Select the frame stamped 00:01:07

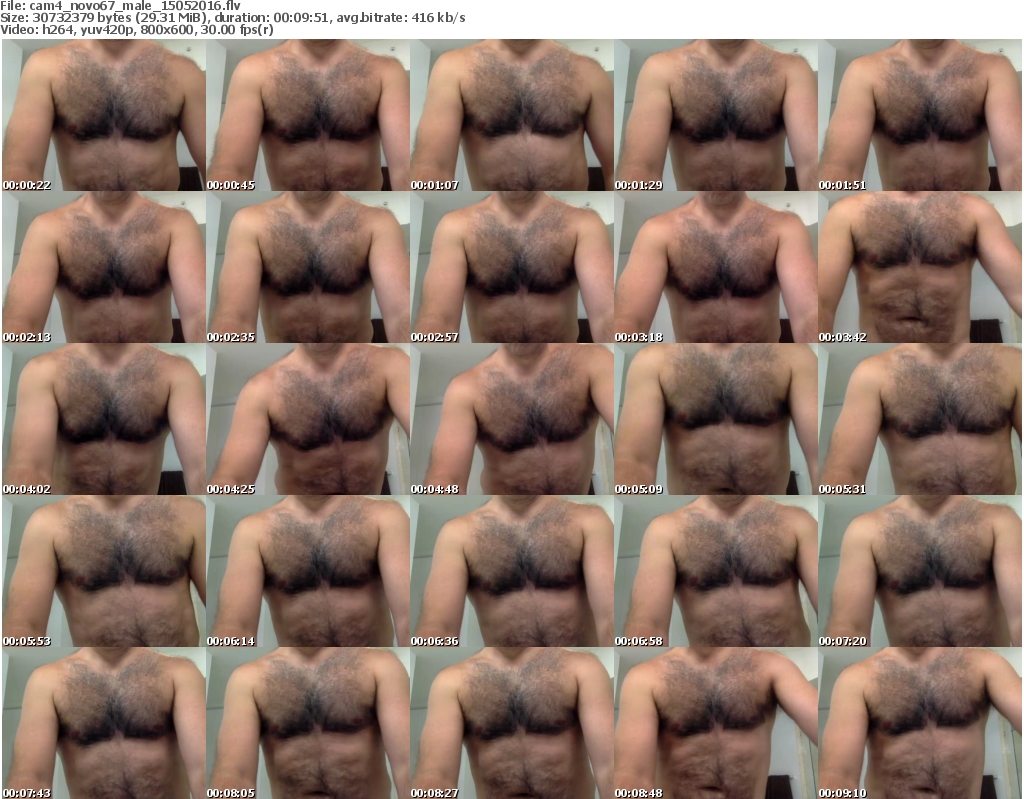coord(511,115)
